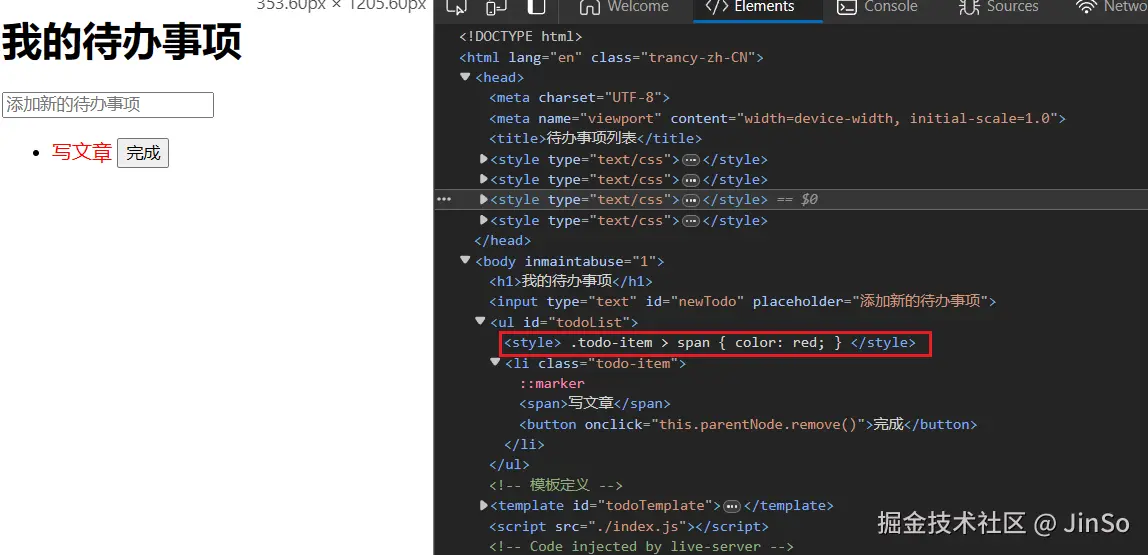Select the meta viewport row

pos(778,118)
